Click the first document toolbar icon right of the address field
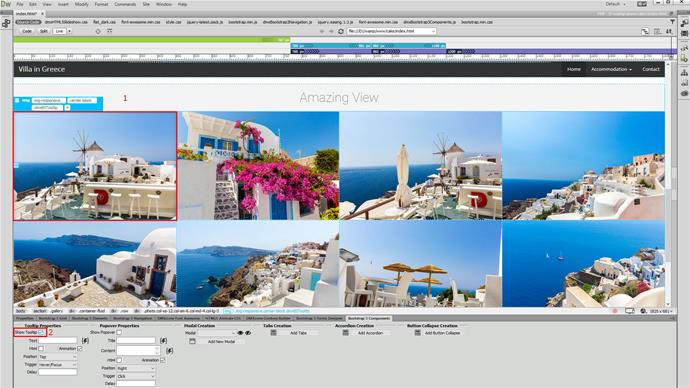 coord(645,31)
